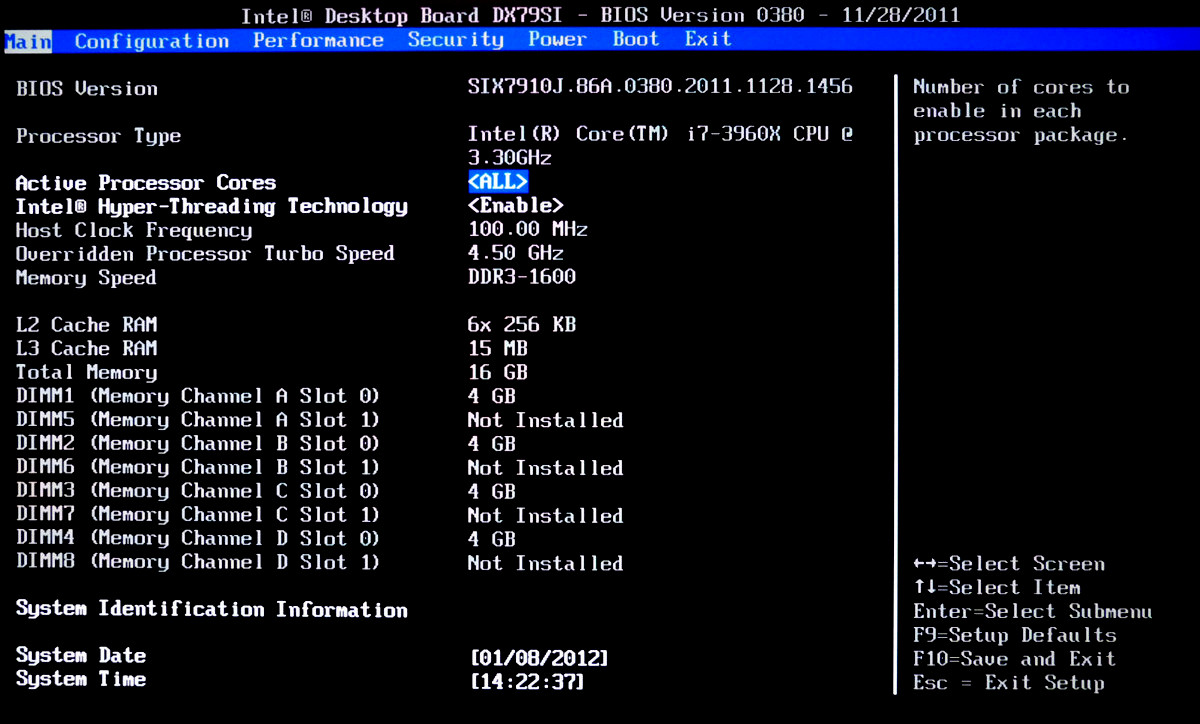Switch to the Performance tab
The width and height of the screenshot is (1200, 724).
[x=318, y=40]
